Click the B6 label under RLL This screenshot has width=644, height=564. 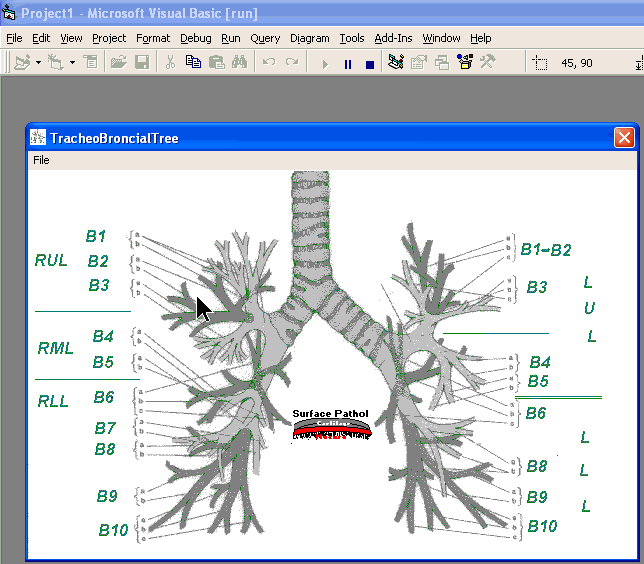104,398
